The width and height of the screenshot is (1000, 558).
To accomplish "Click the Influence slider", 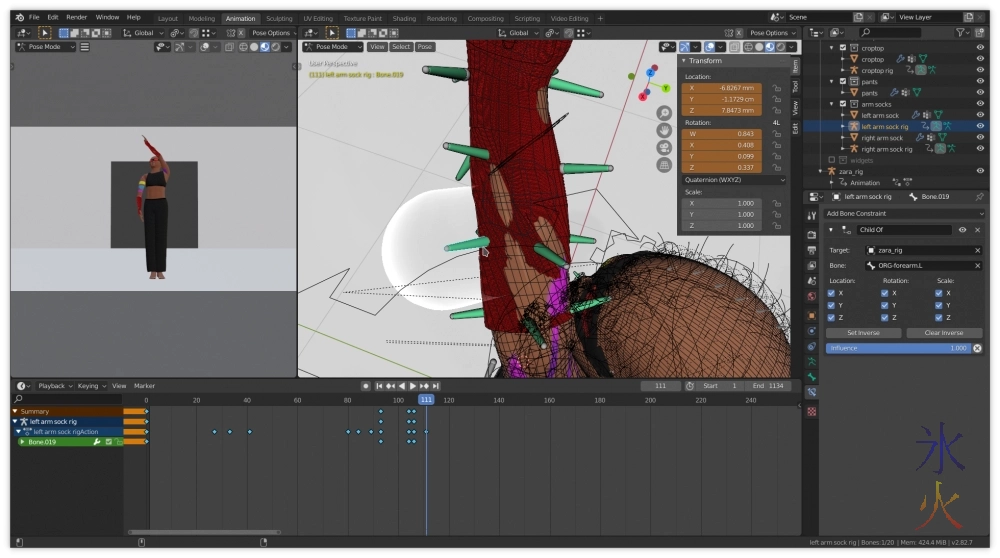I will [897, 348].
